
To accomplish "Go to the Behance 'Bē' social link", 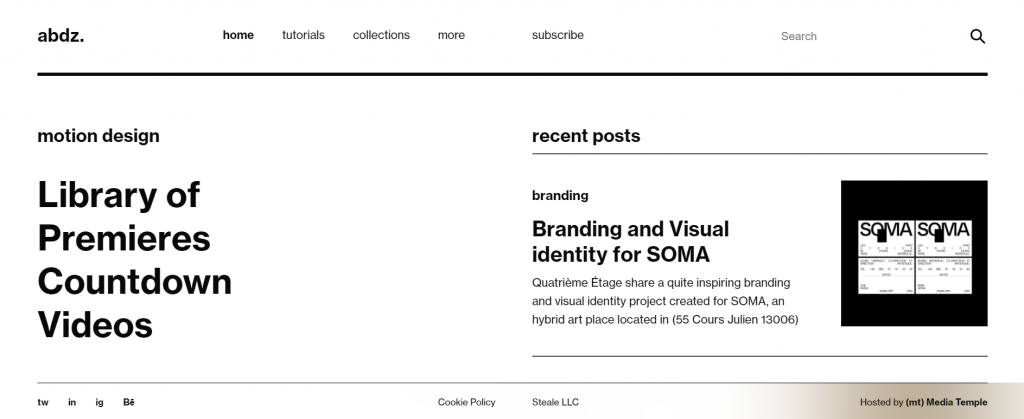I will point(129,402).
